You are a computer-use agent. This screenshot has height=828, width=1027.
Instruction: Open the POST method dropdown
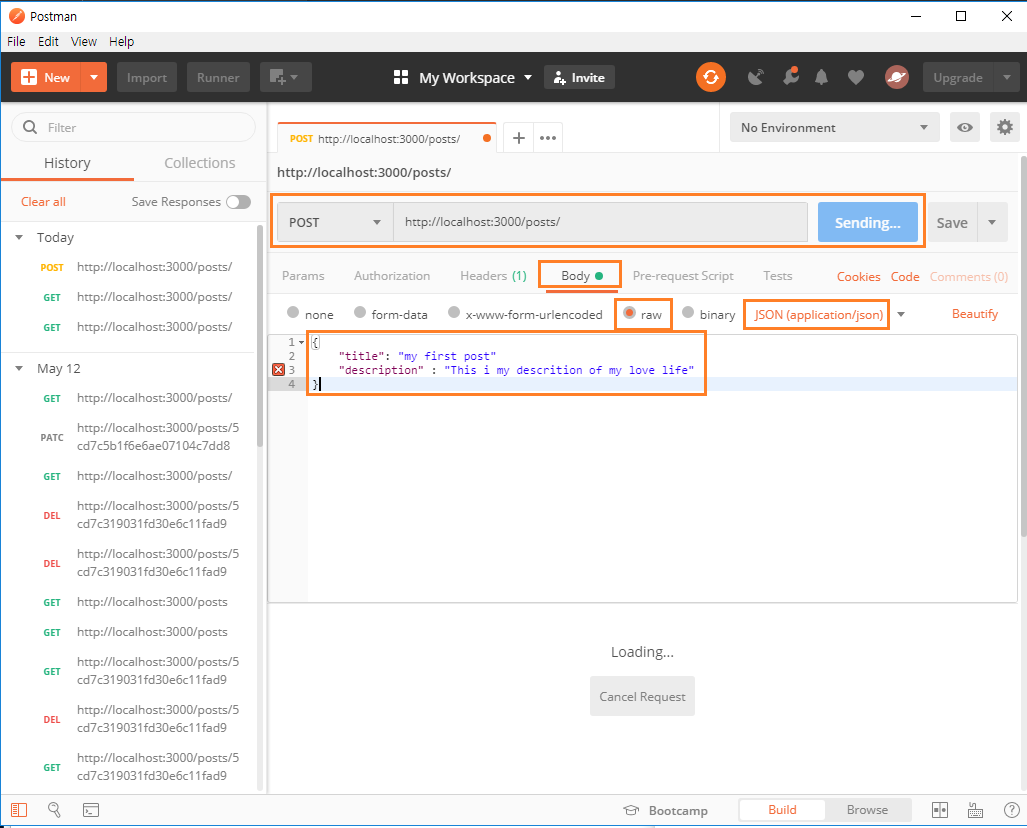tap(335, 222)
